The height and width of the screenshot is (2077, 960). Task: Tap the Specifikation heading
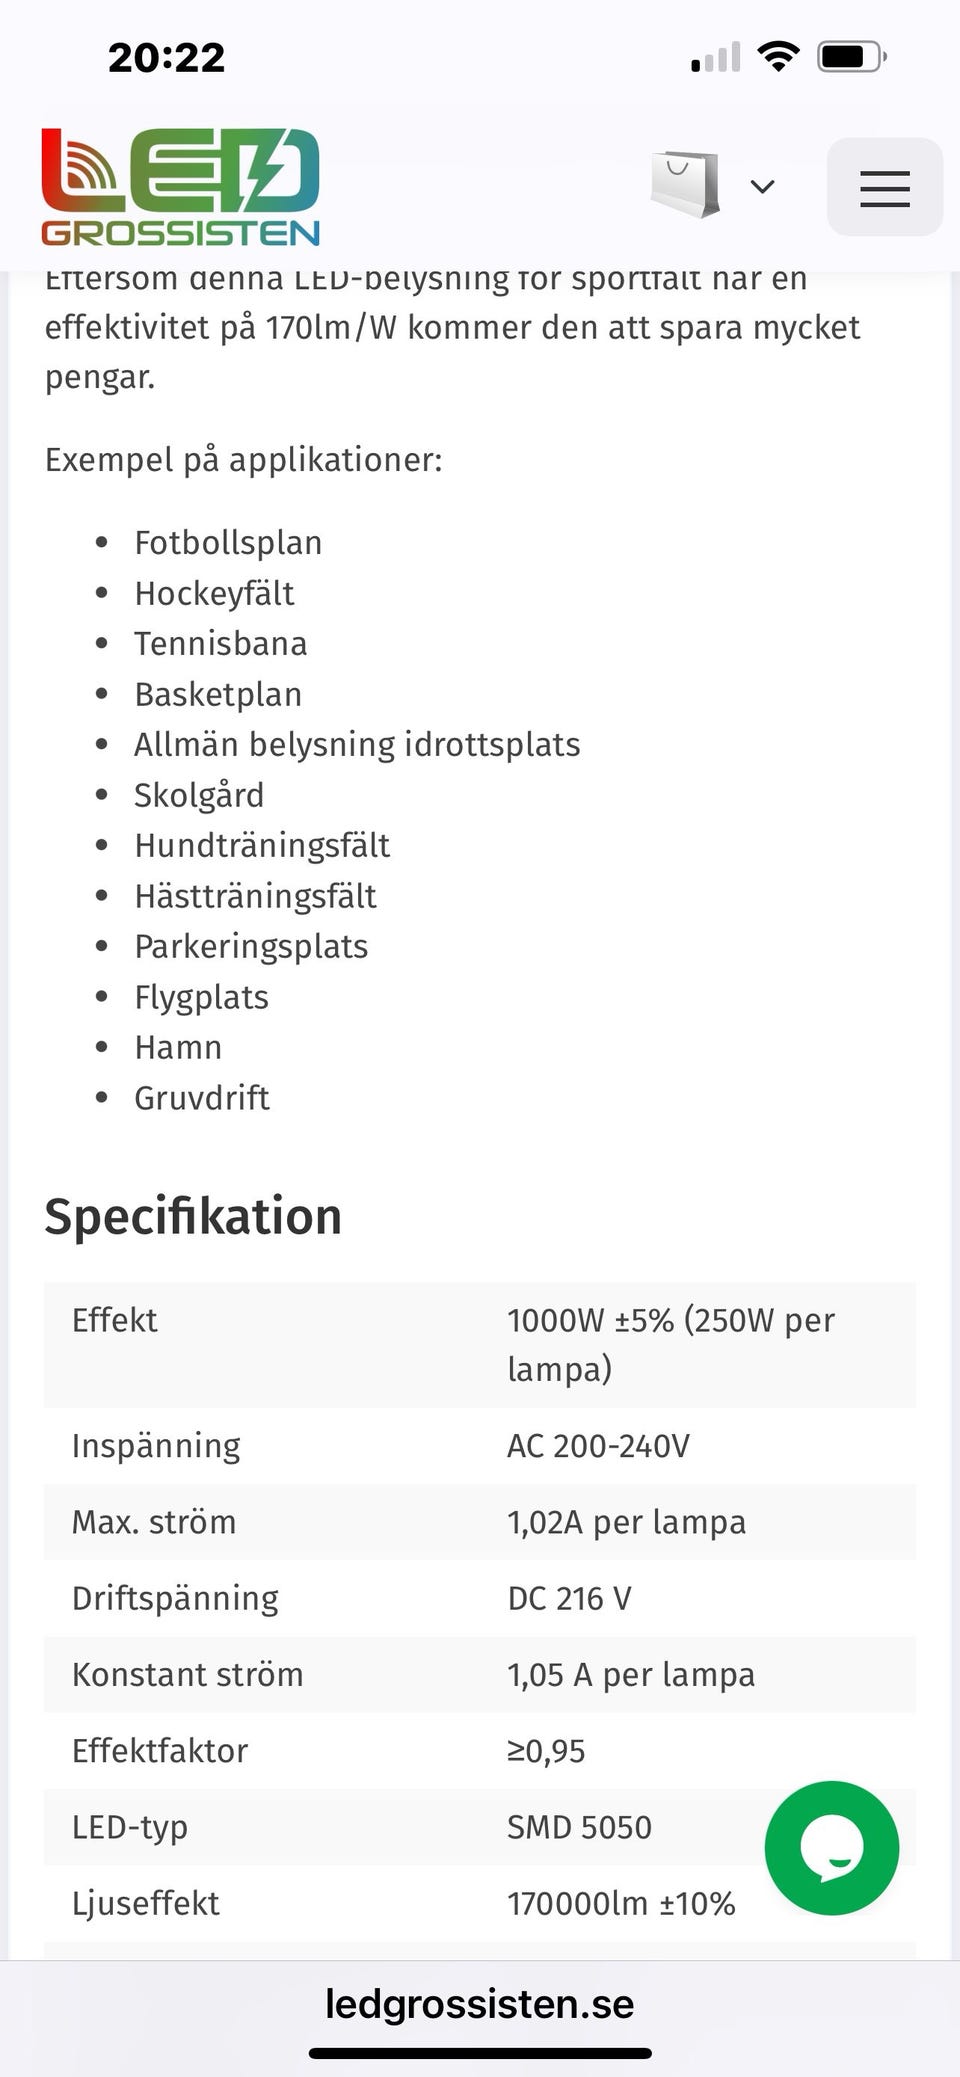click(193, 1217)
